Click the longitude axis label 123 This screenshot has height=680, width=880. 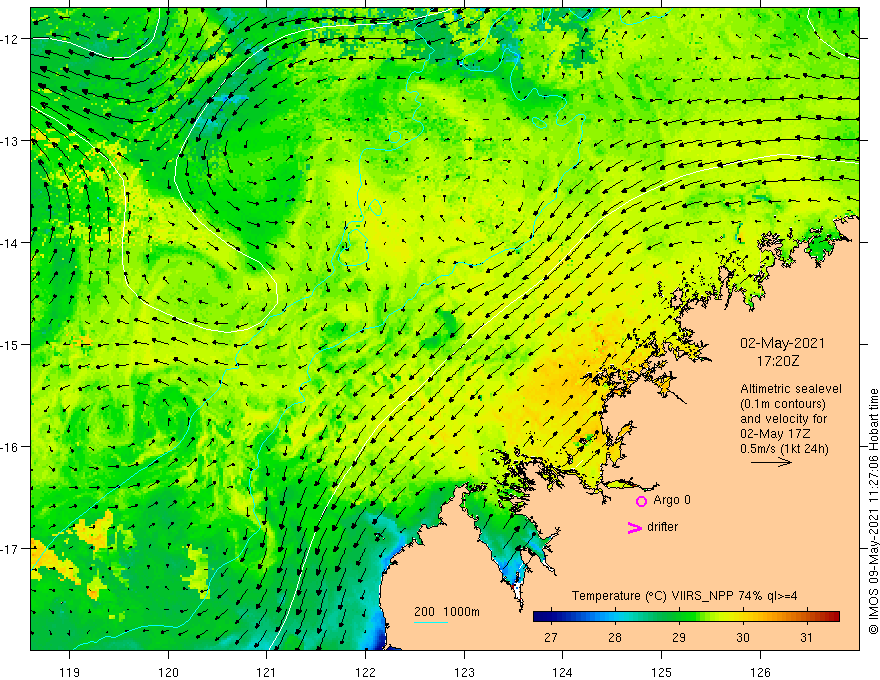(464, 672)
